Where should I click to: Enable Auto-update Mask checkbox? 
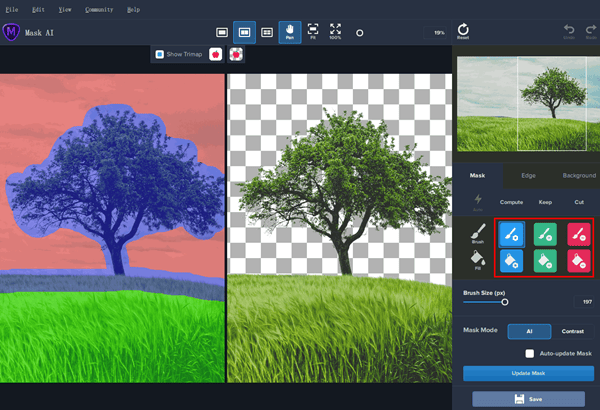(529, 353)
